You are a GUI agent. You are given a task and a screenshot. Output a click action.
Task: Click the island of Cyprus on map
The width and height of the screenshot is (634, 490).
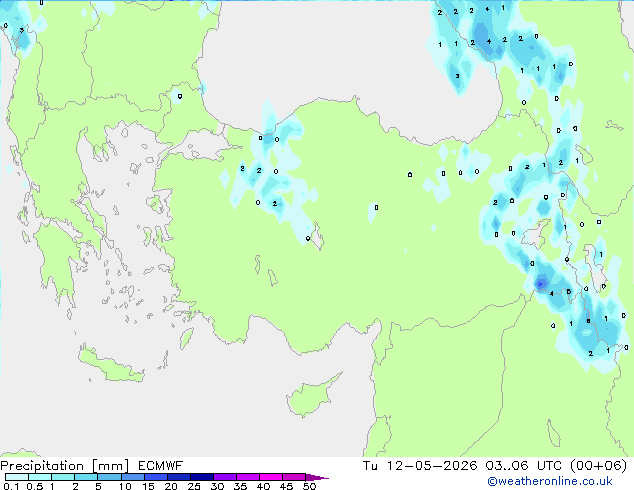tap(311, 396)
